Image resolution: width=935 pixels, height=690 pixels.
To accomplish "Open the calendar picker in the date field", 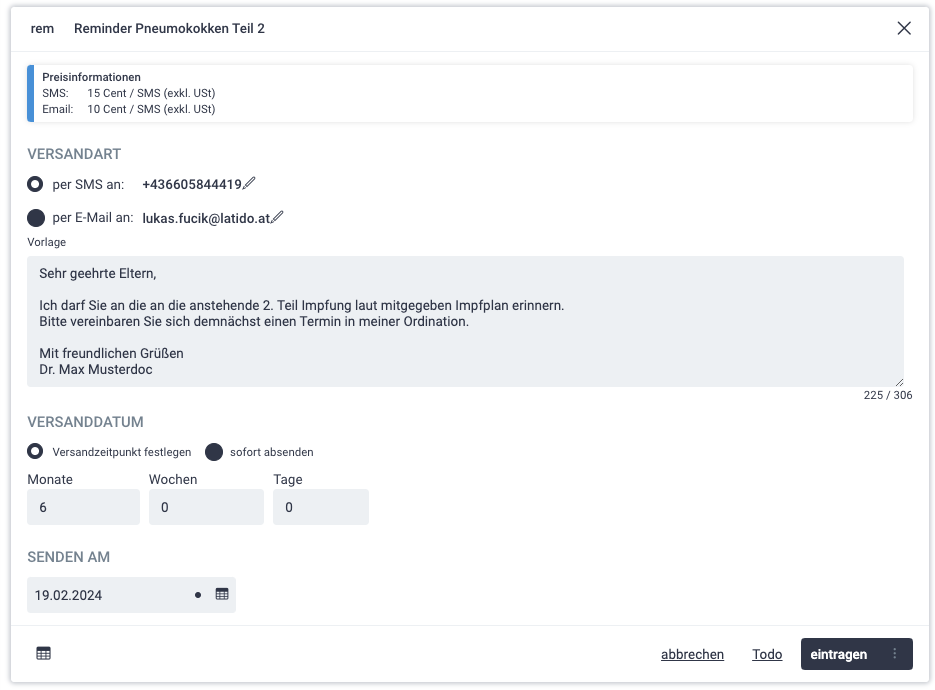I will coord(222,594).
